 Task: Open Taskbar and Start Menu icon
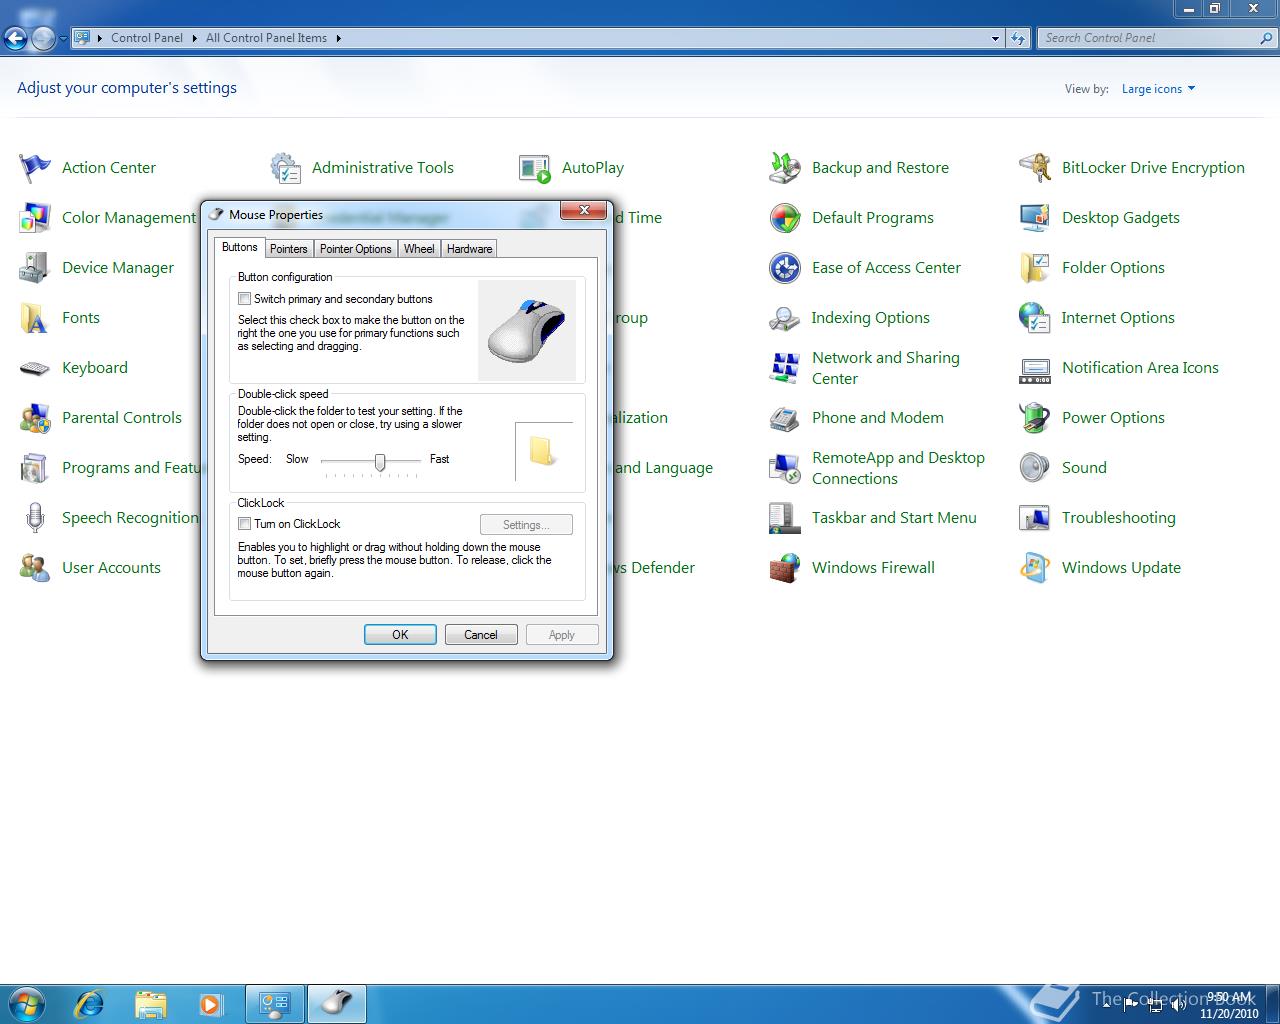(x=785, y=518)
